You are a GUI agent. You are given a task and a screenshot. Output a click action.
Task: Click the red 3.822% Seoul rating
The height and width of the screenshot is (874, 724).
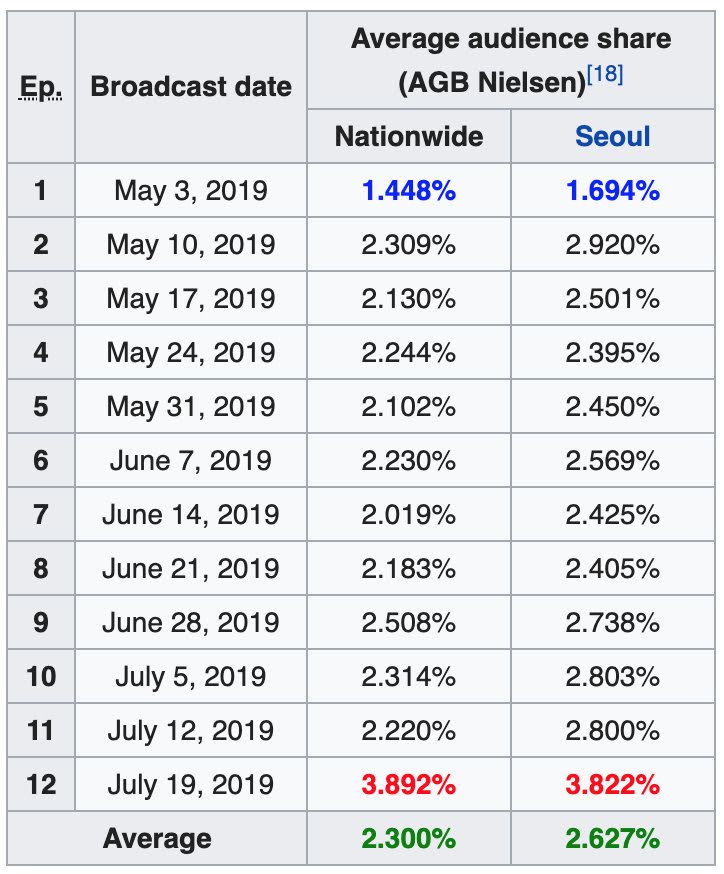pos(612,785)
